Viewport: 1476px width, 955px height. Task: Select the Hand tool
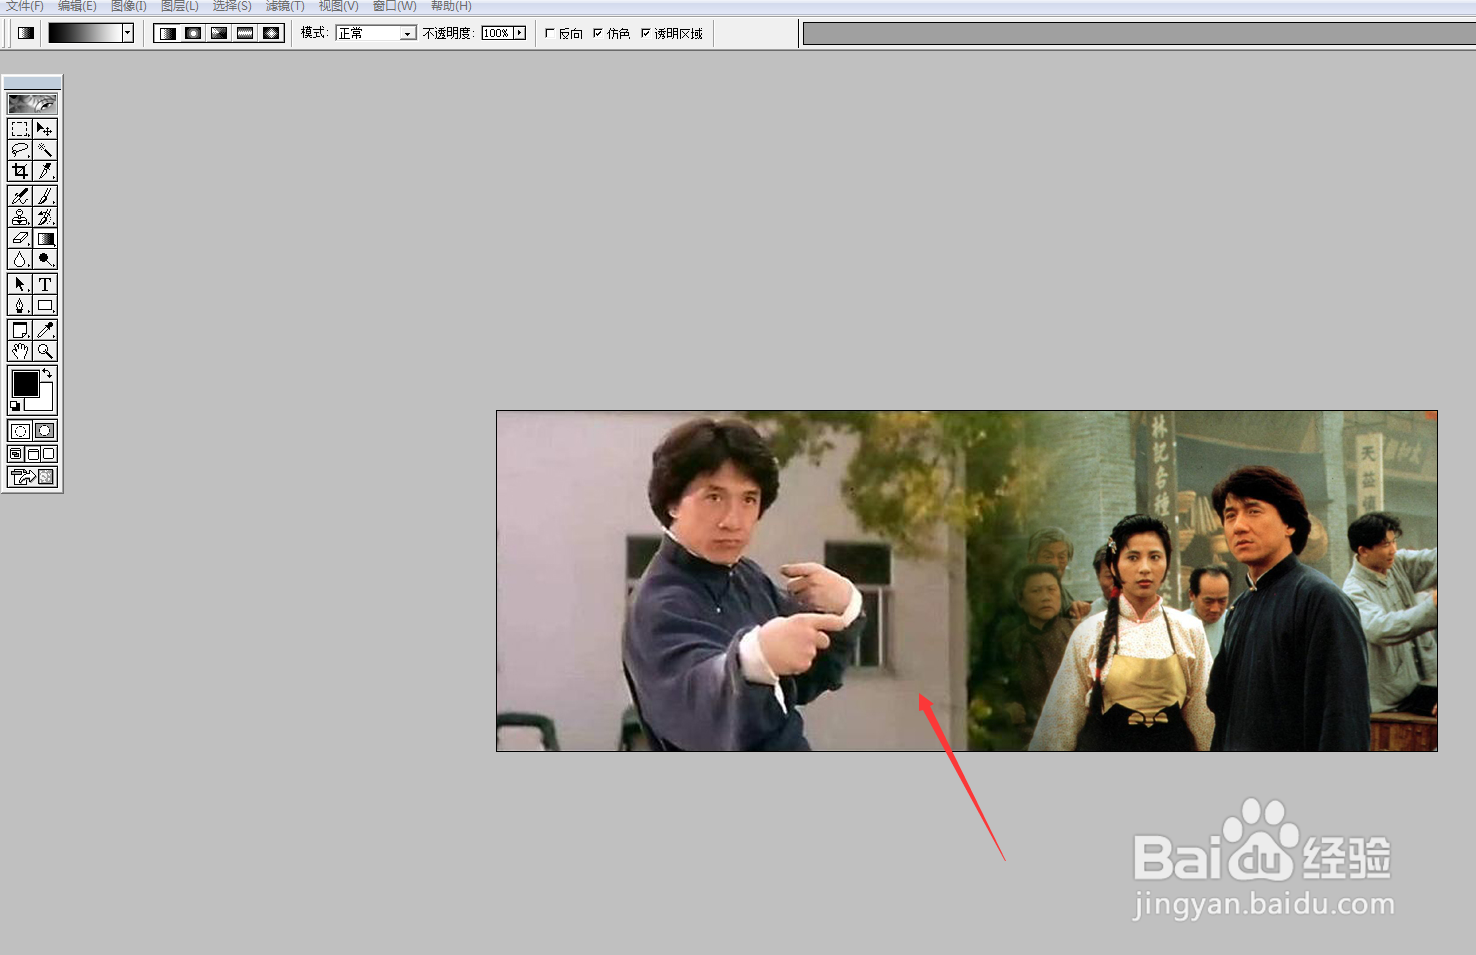click(x=20, y=351)
